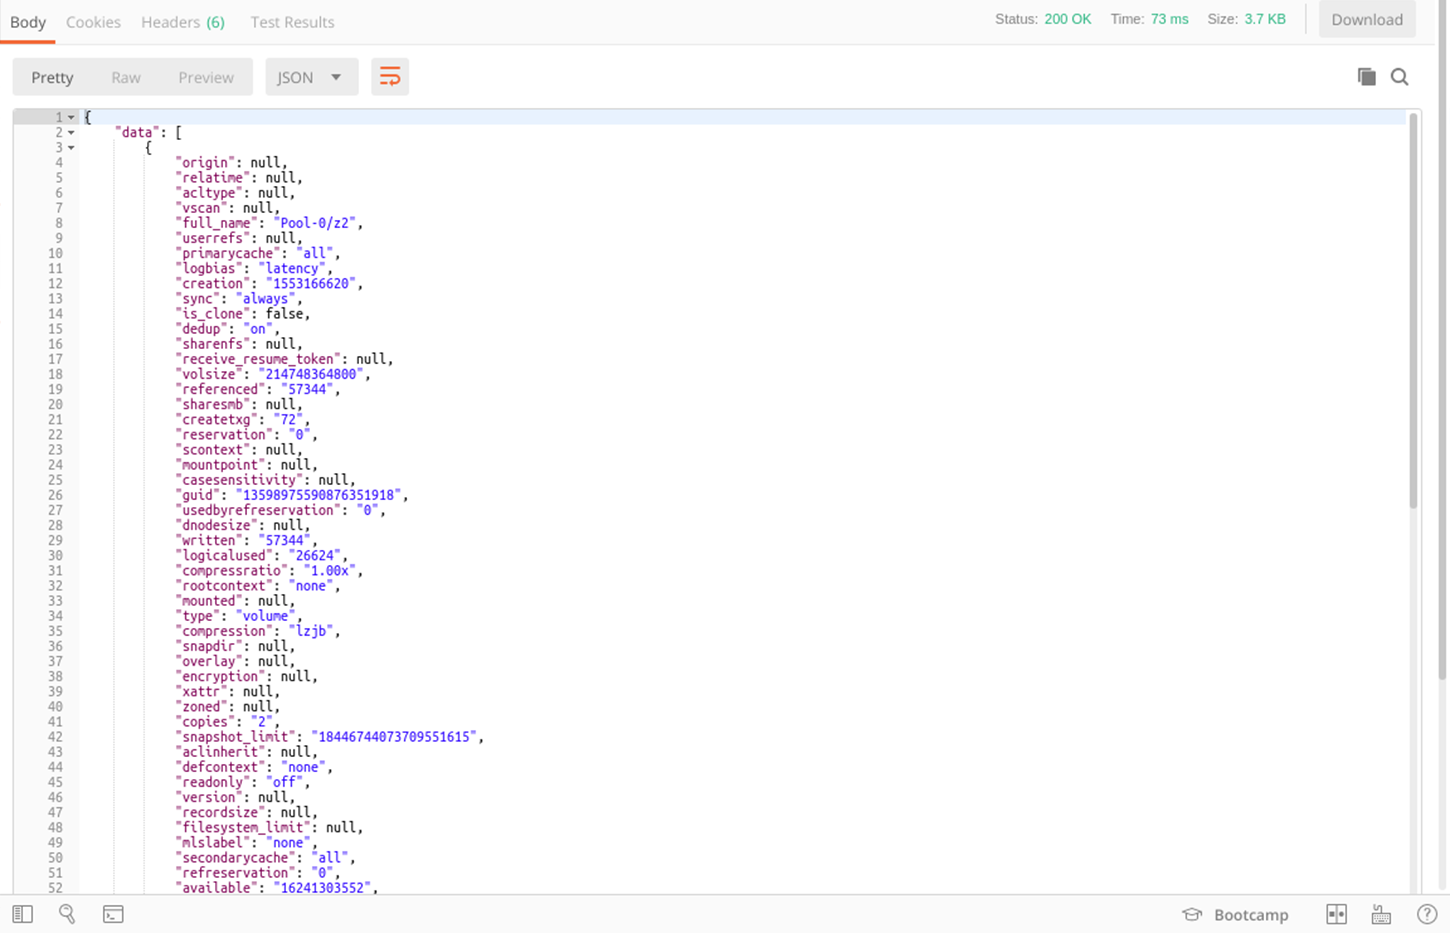This screenshot has width=1450, height=933.
Task: Click the 73 ms time value
Action: 1170,19
